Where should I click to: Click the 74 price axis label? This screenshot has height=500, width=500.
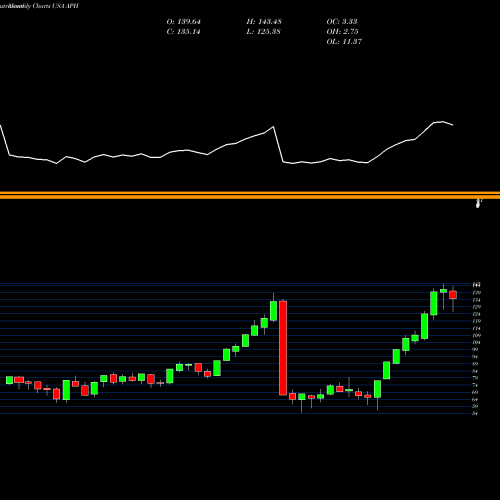pos(475,385)
